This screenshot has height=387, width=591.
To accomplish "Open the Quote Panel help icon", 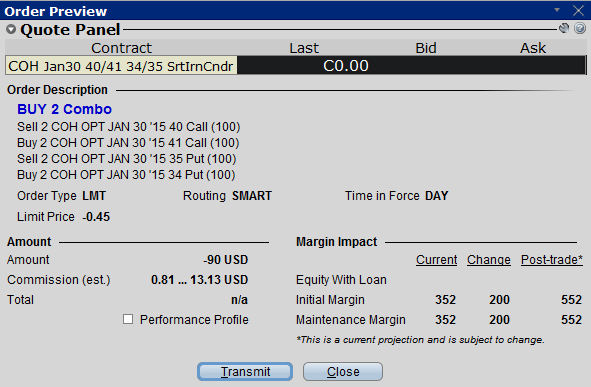I will (x=580, y=28).
